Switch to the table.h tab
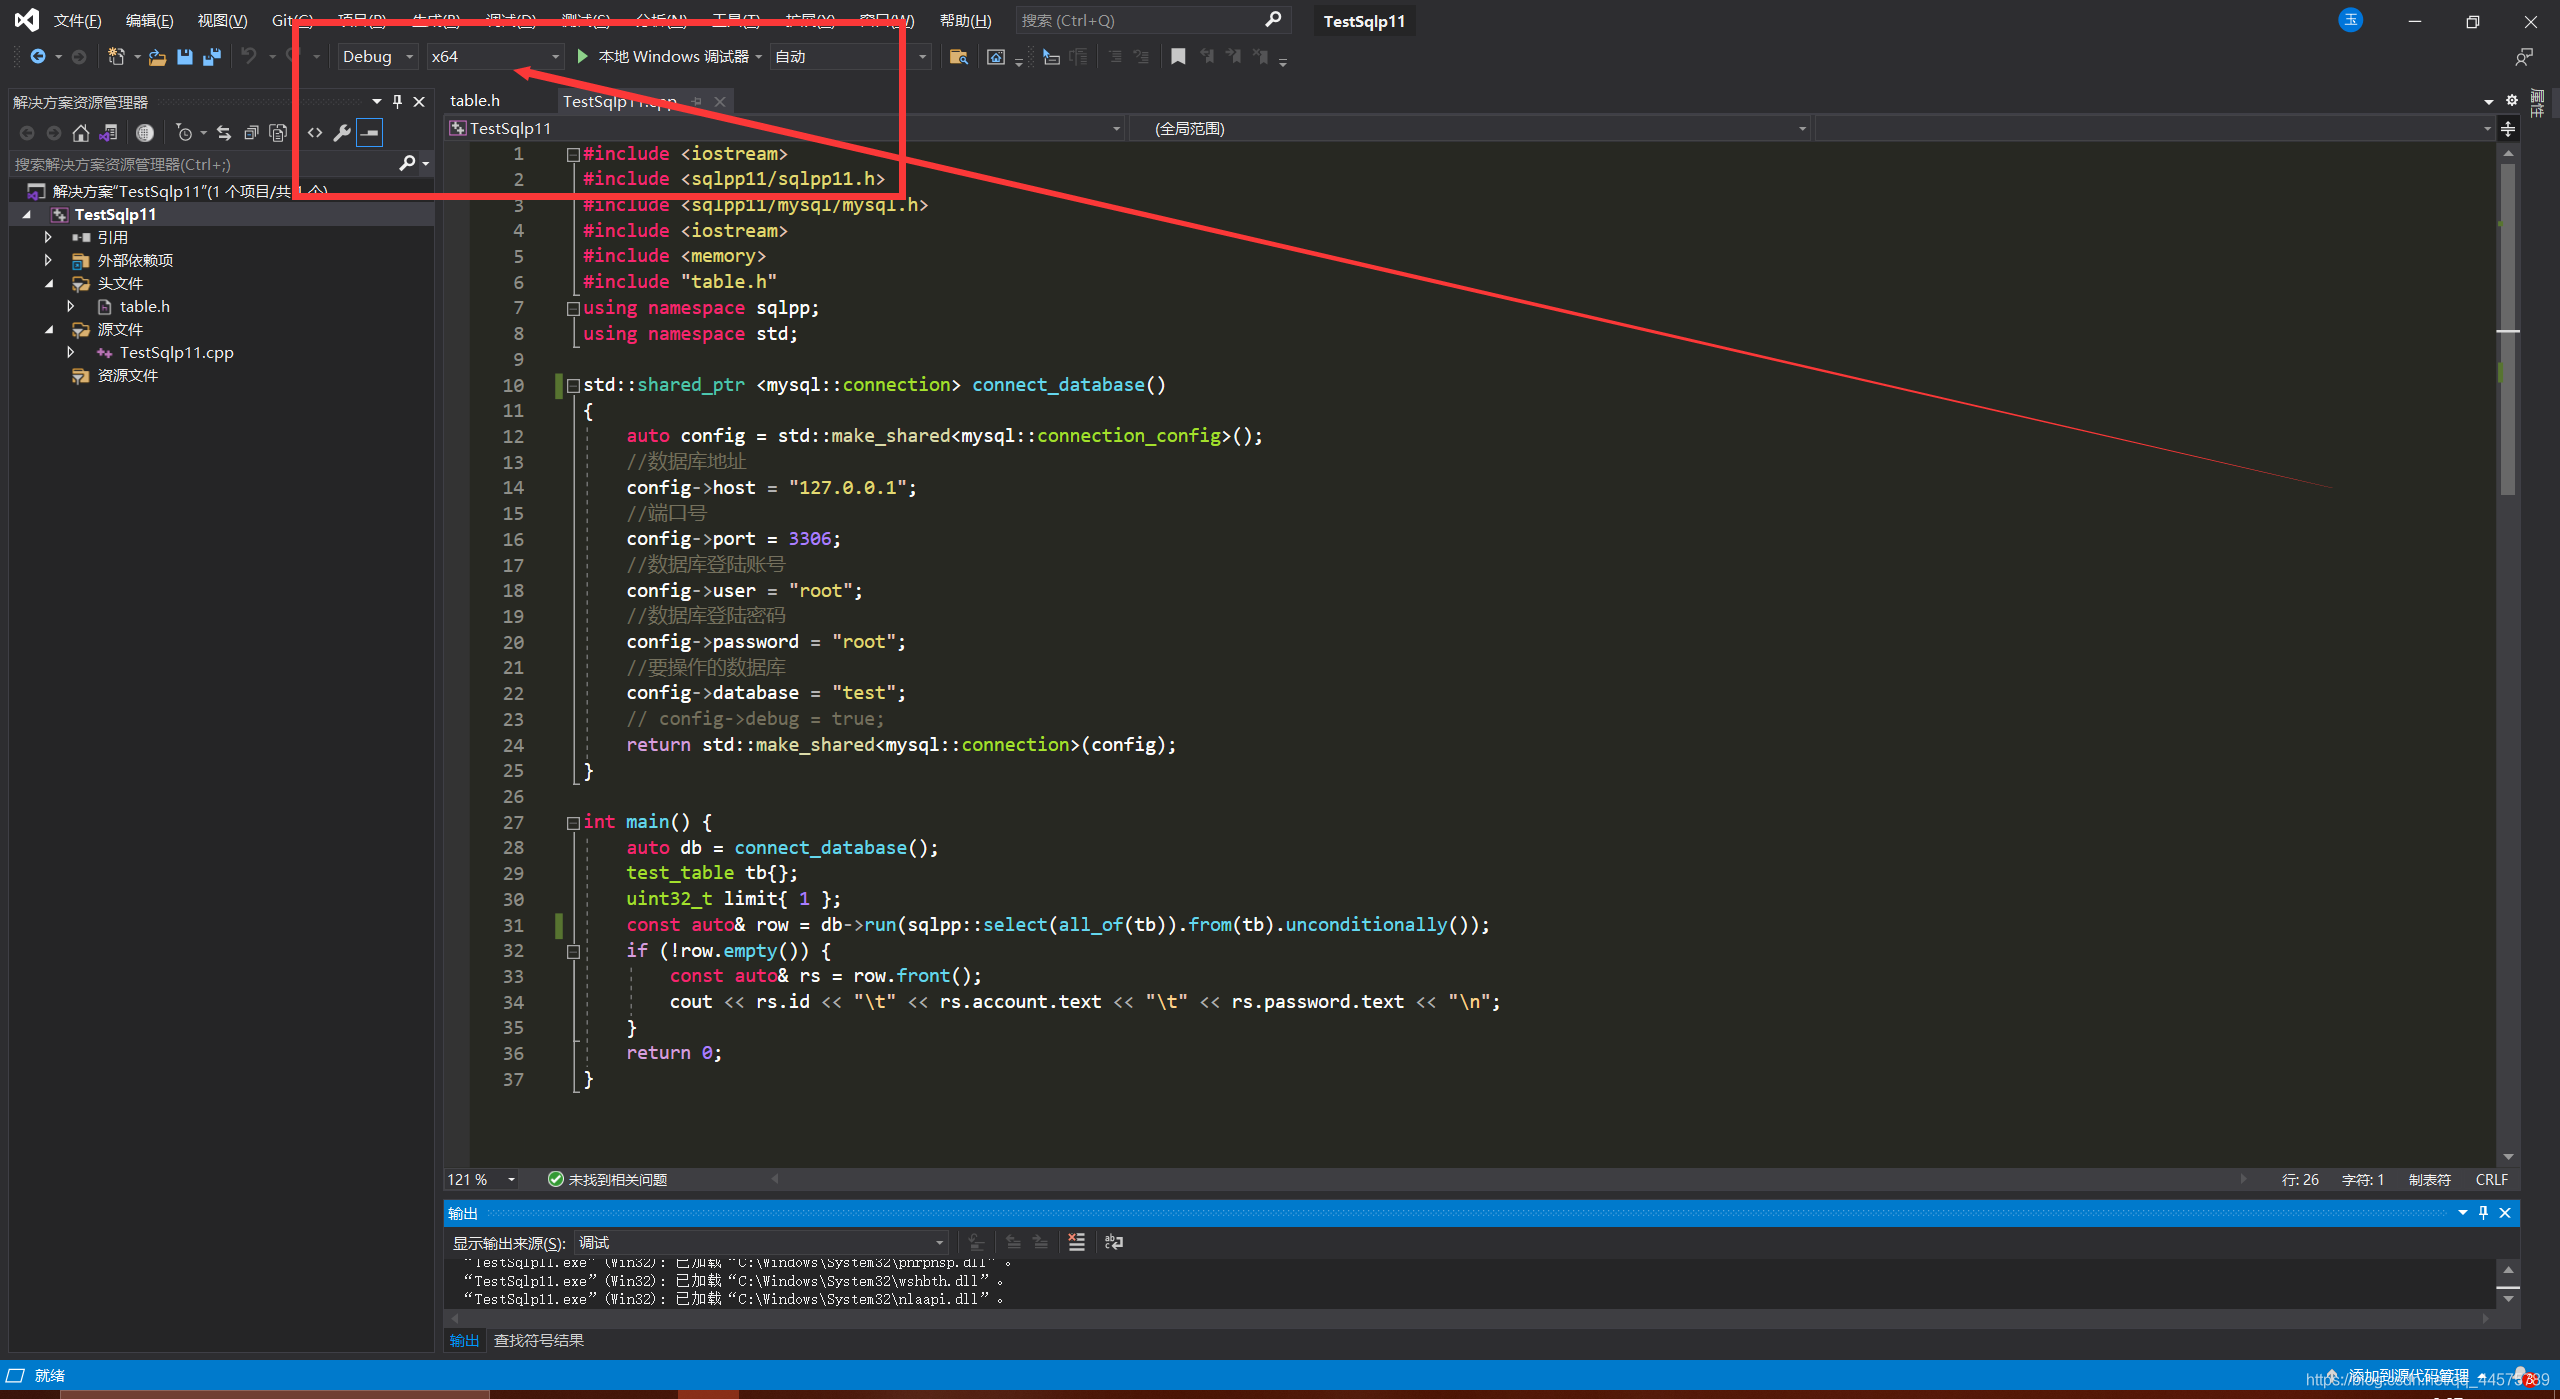 point(476,100)
